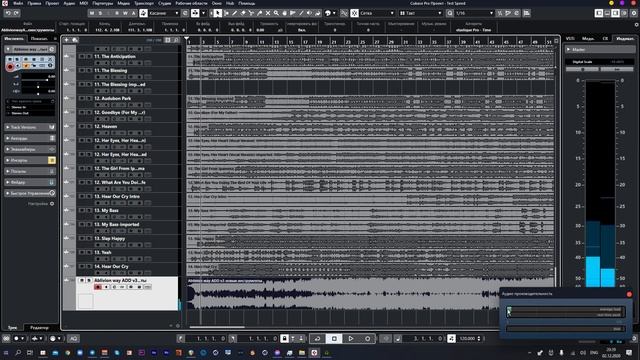Redo the action with the redo arrow
640x360 pixels.
[x=16, y=13]
